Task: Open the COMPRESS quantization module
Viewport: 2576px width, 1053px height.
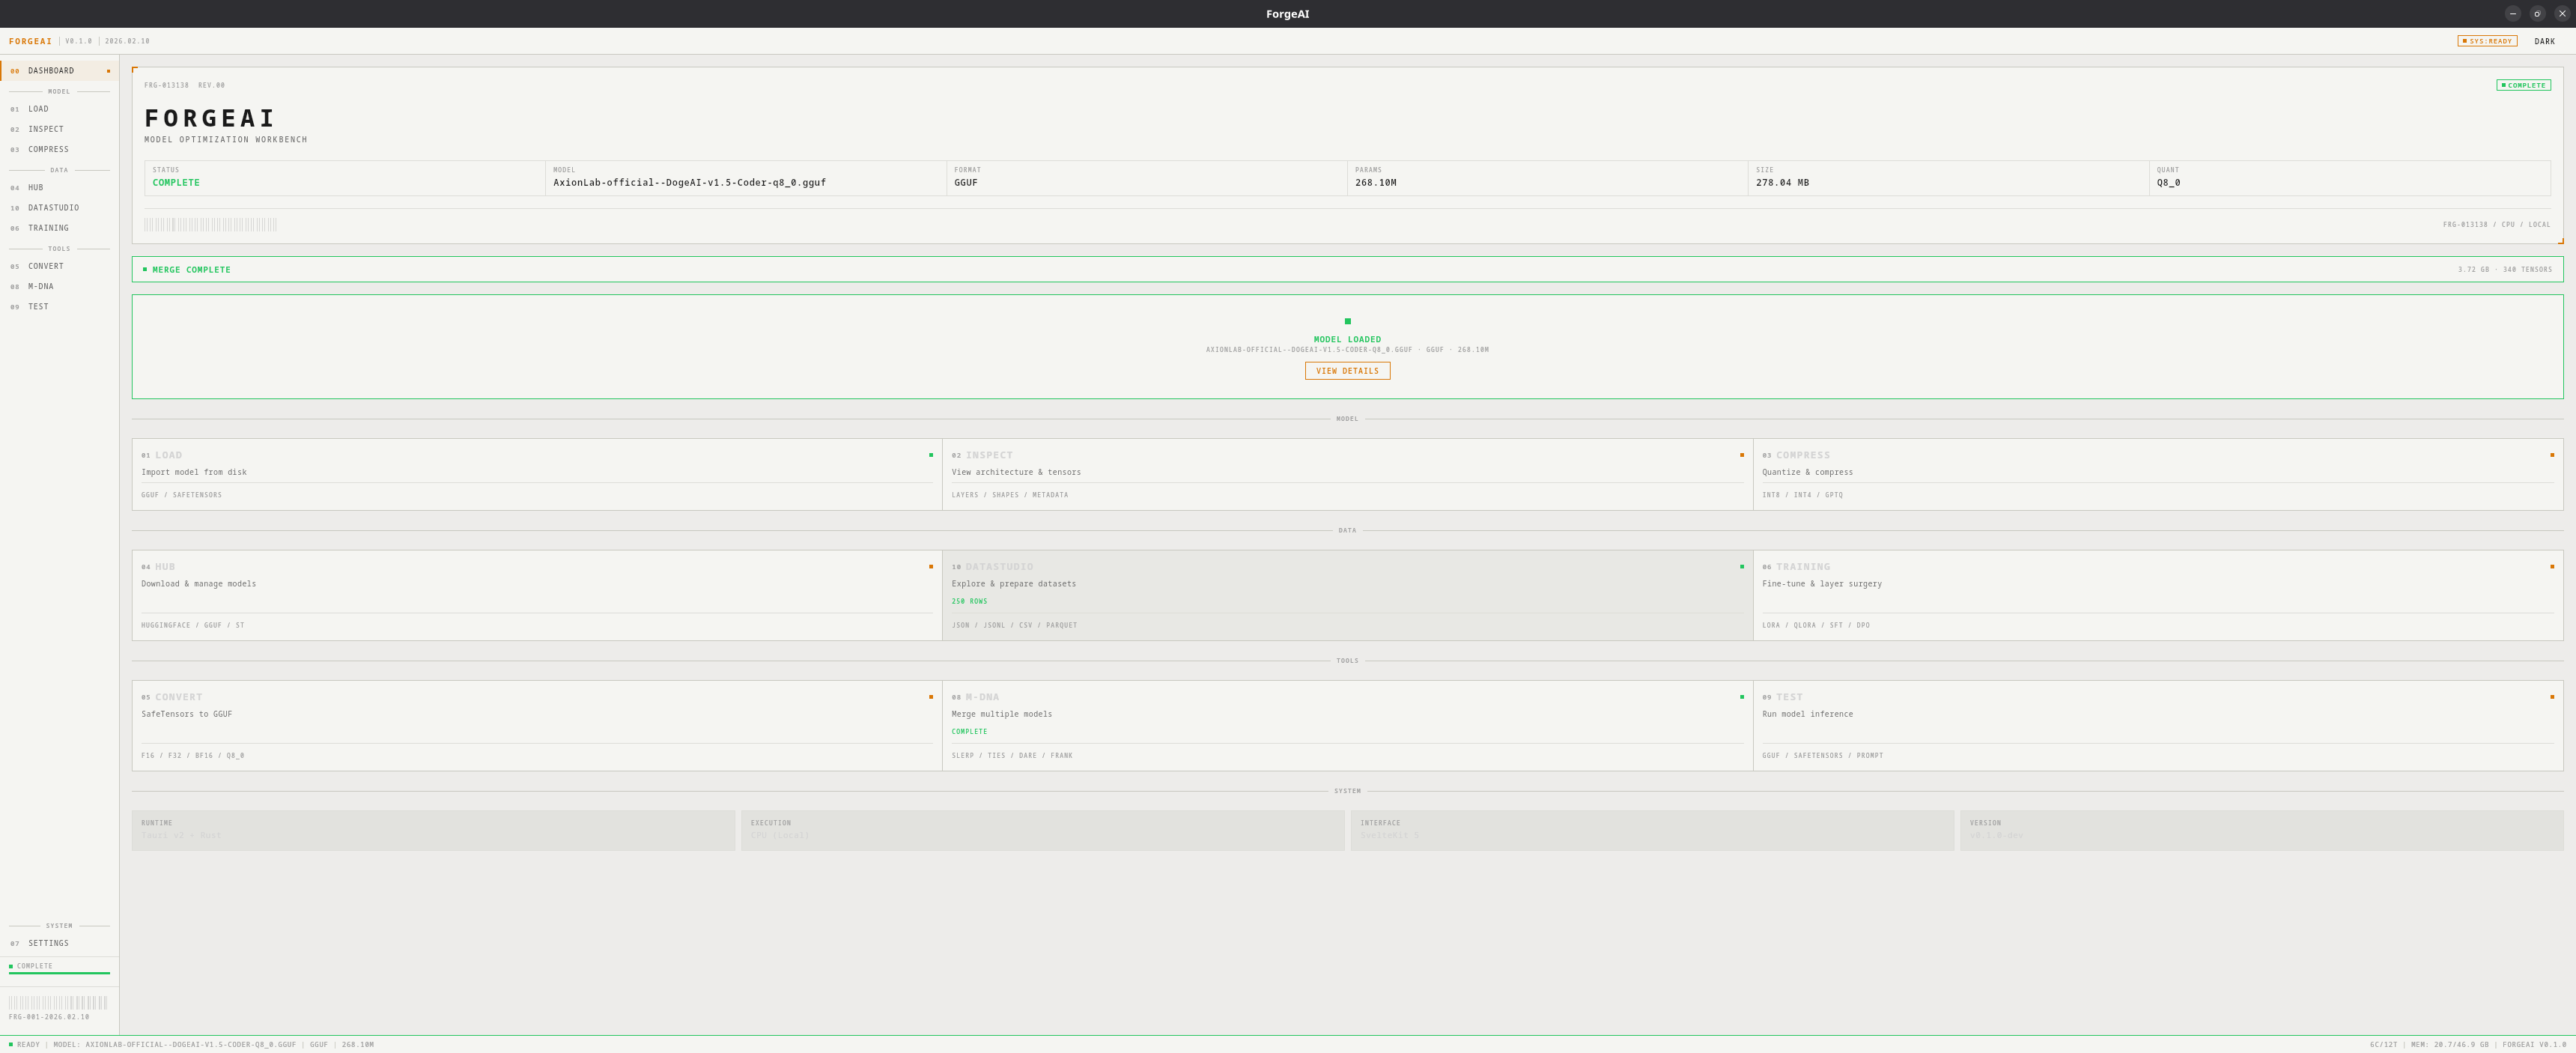Action: point(47,149)
